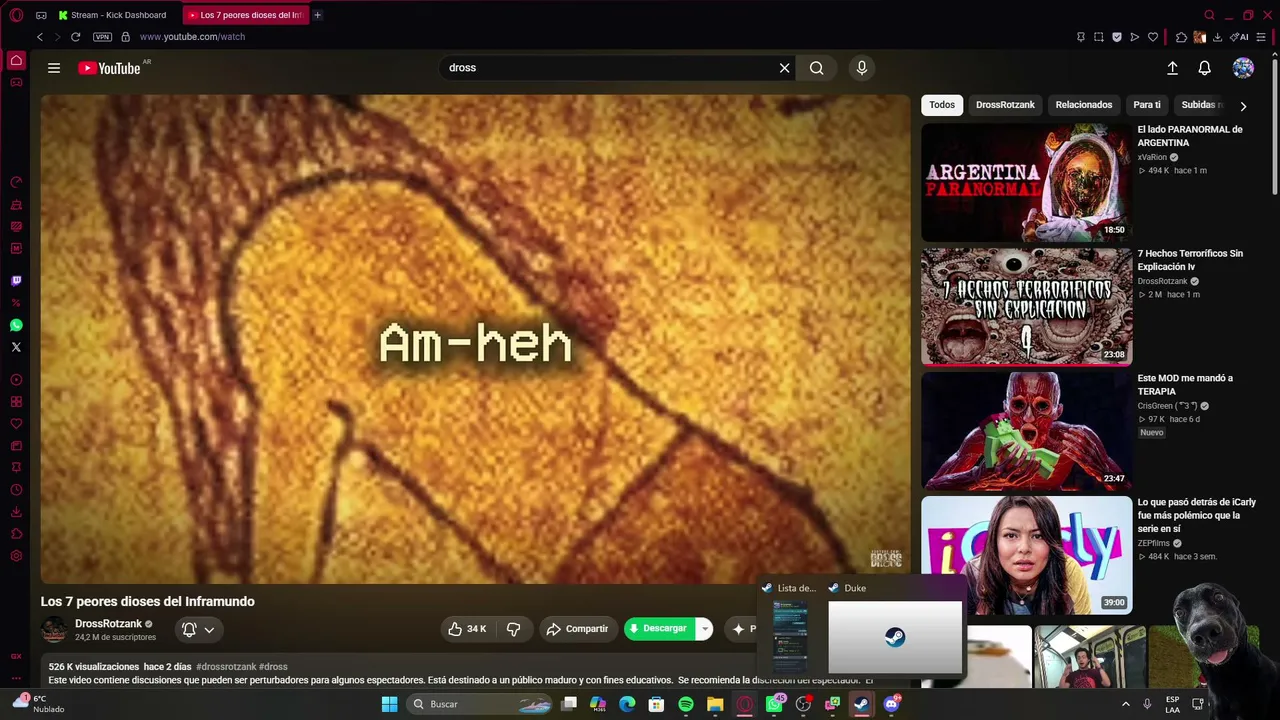
Task: Select the Todos filter chip
Action: coord(942,105)
